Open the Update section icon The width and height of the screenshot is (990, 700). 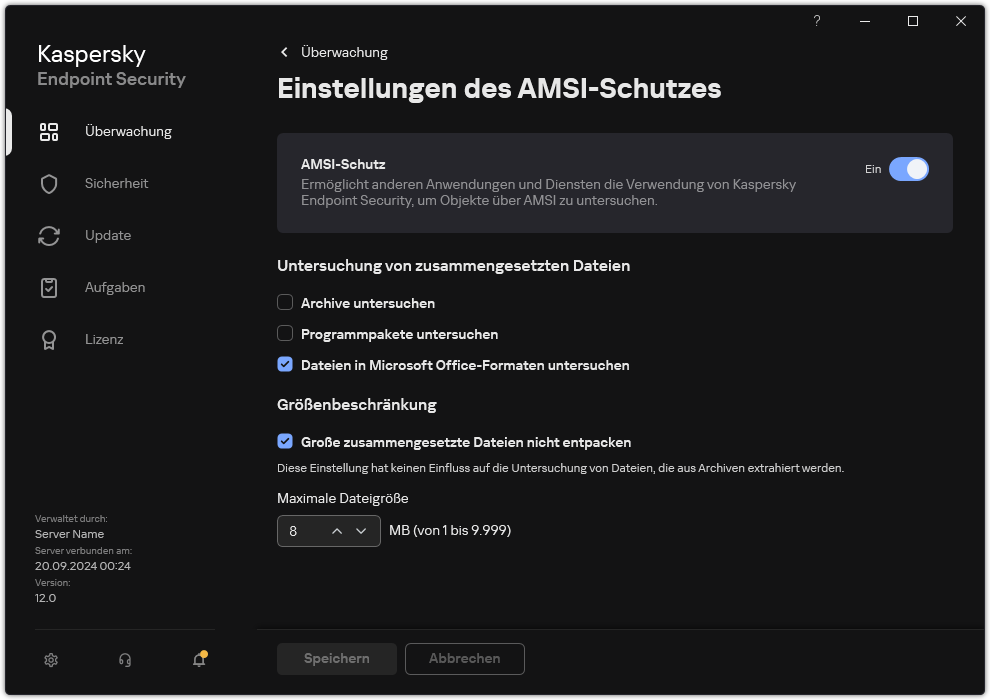coord(48,235)
